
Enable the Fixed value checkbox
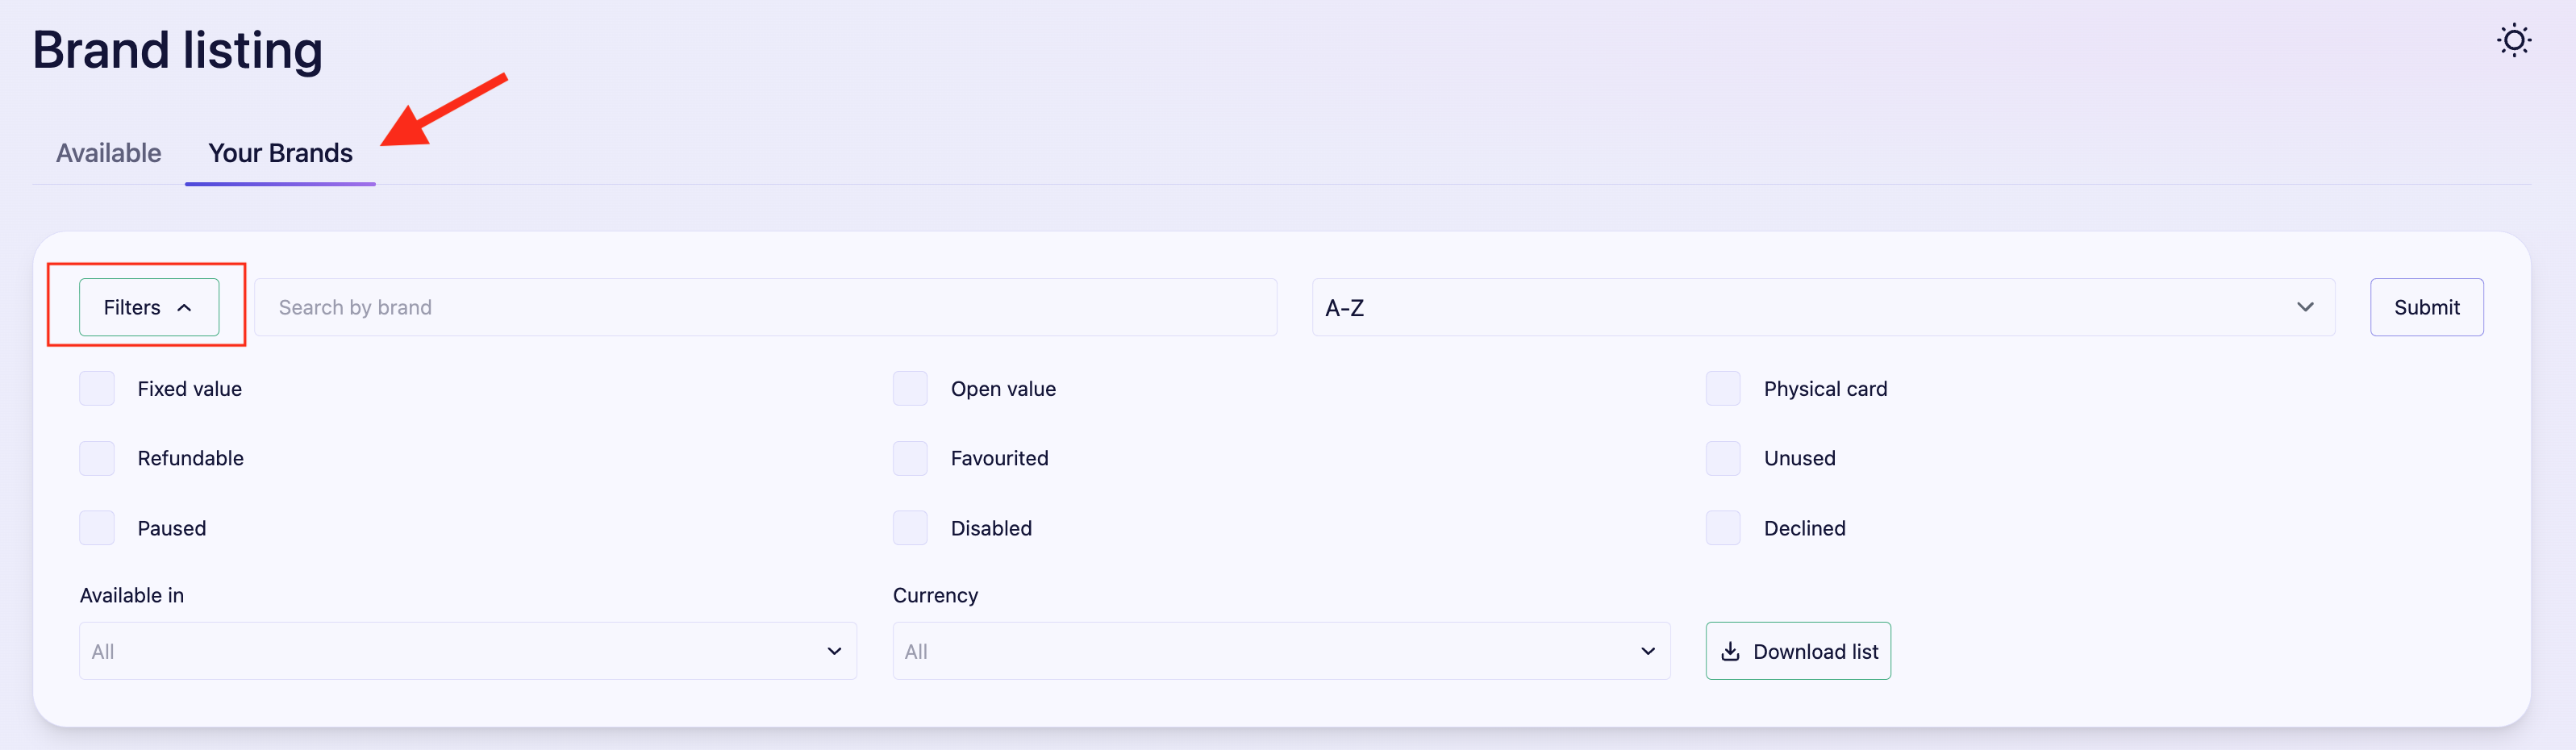pyautogui.click(x=97, y=389)
